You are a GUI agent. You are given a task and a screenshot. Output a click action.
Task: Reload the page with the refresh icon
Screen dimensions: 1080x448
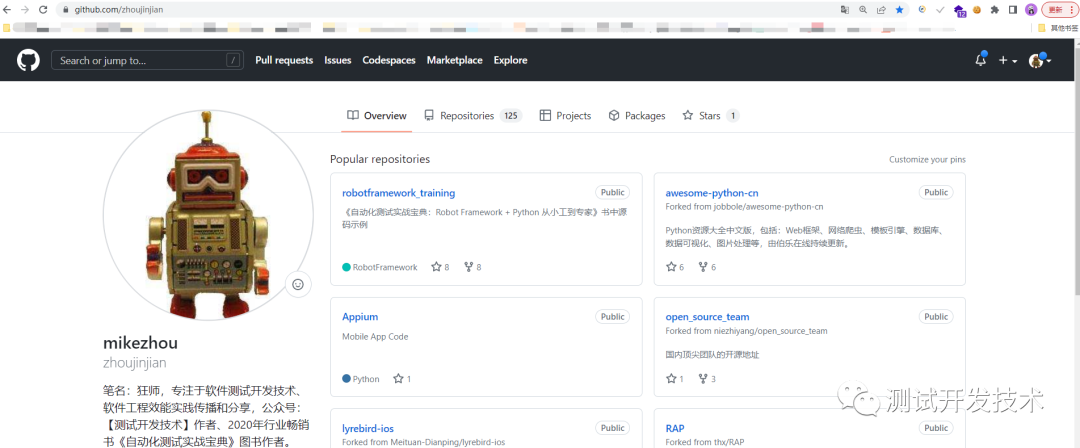[x=43, y=10]
